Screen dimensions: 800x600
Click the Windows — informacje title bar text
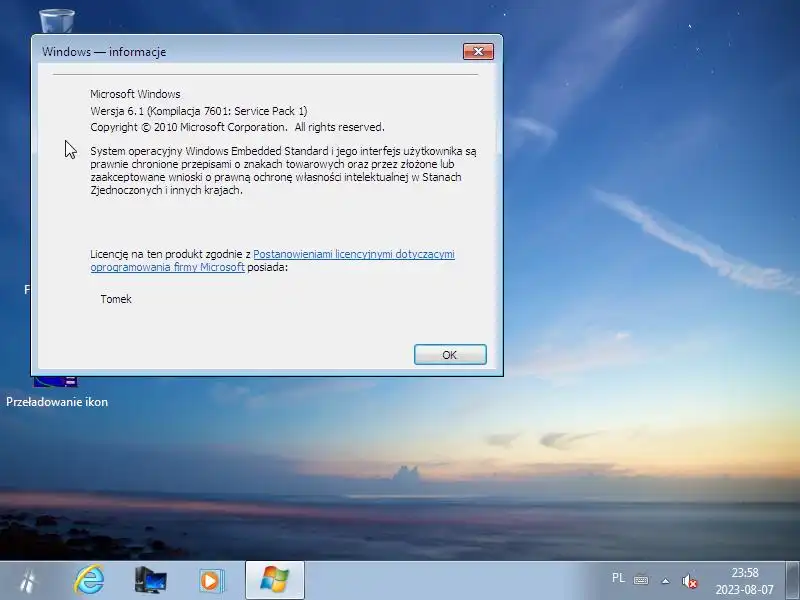(104, 52)
